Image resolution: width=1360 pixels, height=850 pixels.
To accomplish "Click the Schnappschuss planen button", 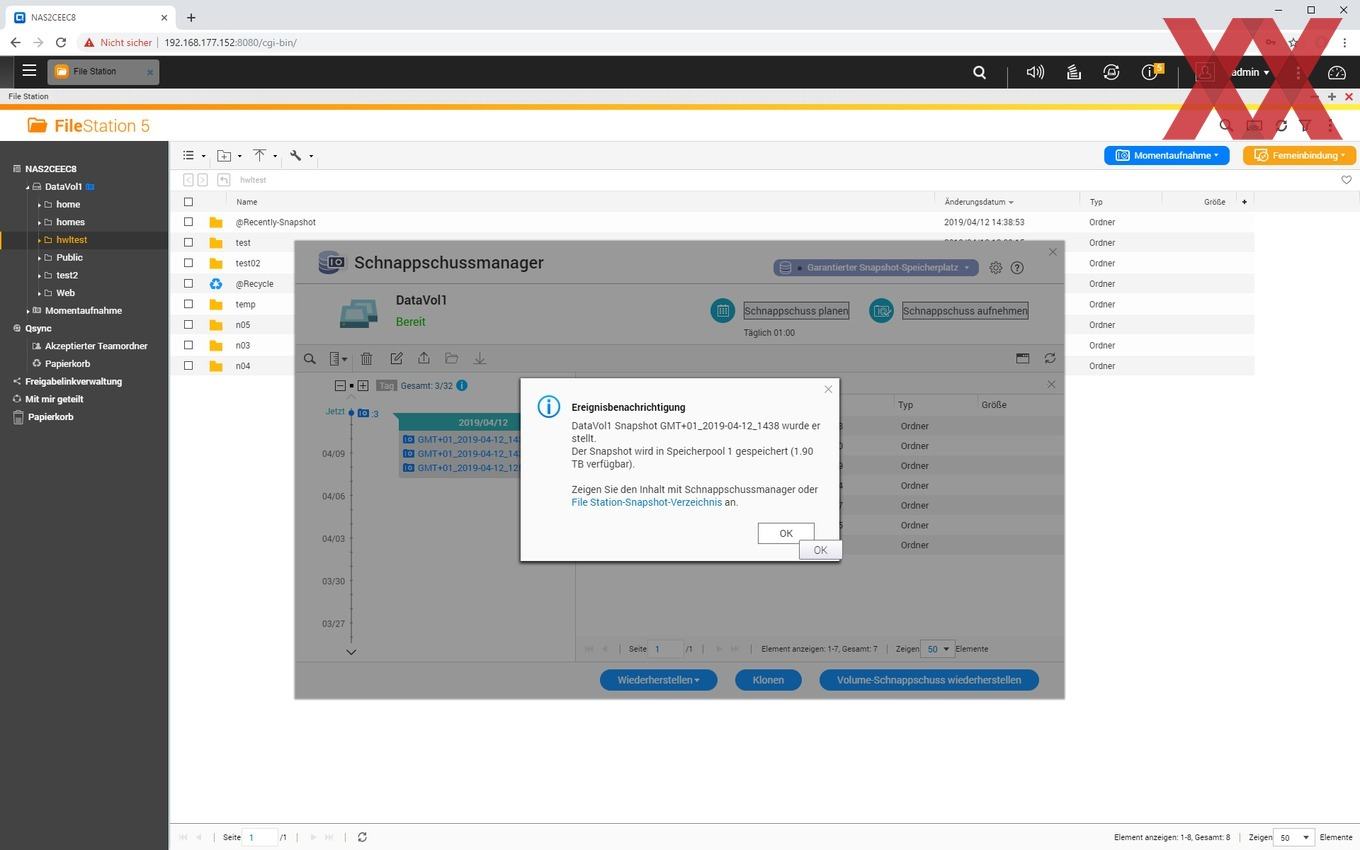I will click(796, 311).
